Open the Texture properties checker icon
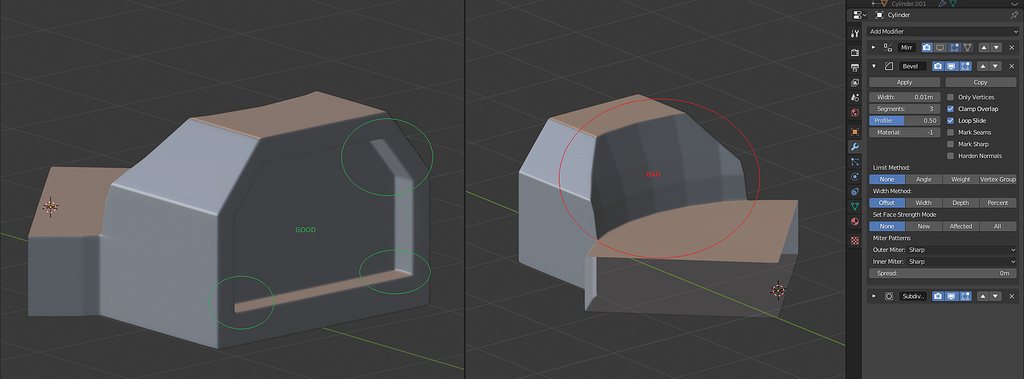 pos(855,240)
